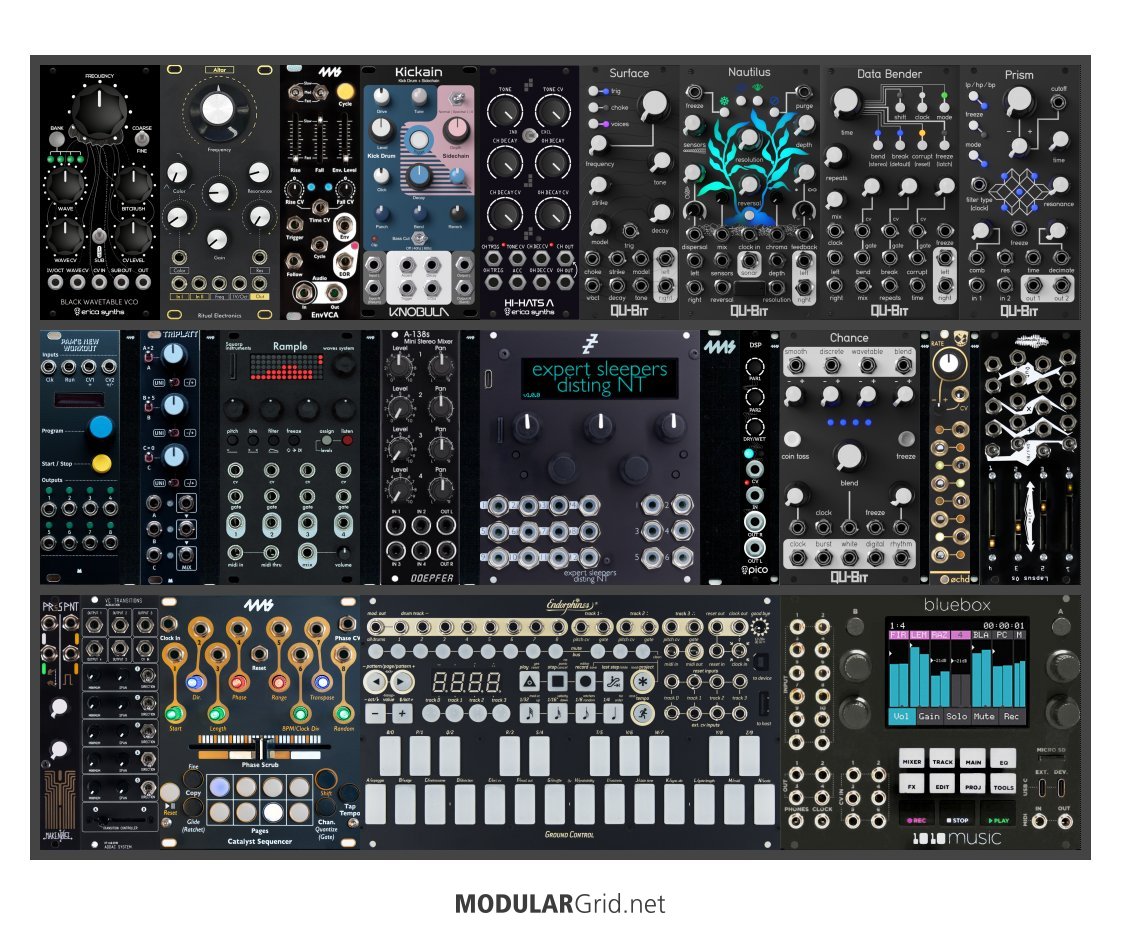This screenshot has width=1121, height=925.
Task: Adjust the Phase Scrub slider on Catalyst Sequencer
Action: point(260,750)
